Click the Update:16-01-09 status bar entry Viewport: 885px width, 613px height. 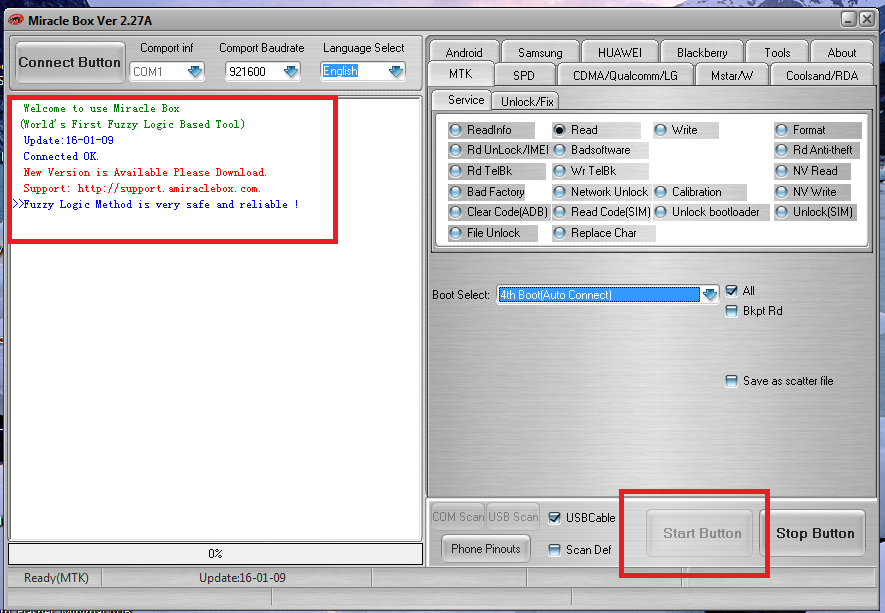coord(242,578)
